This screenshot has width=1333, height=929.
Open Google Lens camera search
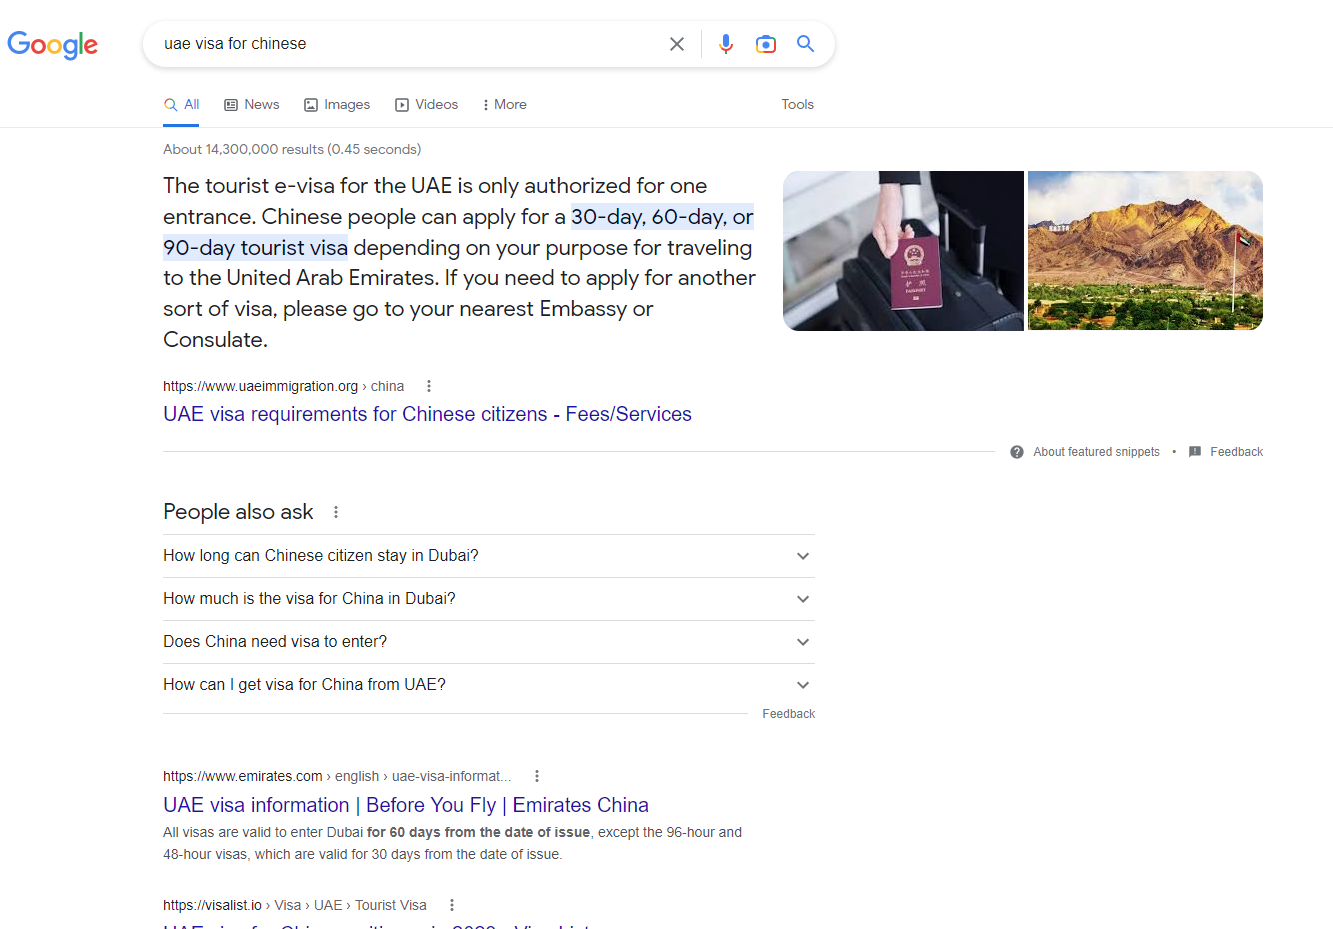coord(766,43)
